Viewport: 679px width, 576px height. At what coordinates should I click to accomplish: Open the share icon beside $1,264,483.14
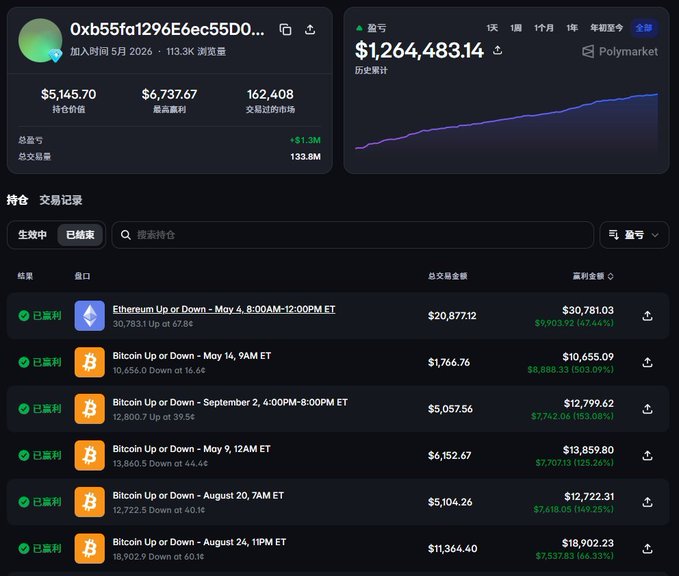(498, 50)
